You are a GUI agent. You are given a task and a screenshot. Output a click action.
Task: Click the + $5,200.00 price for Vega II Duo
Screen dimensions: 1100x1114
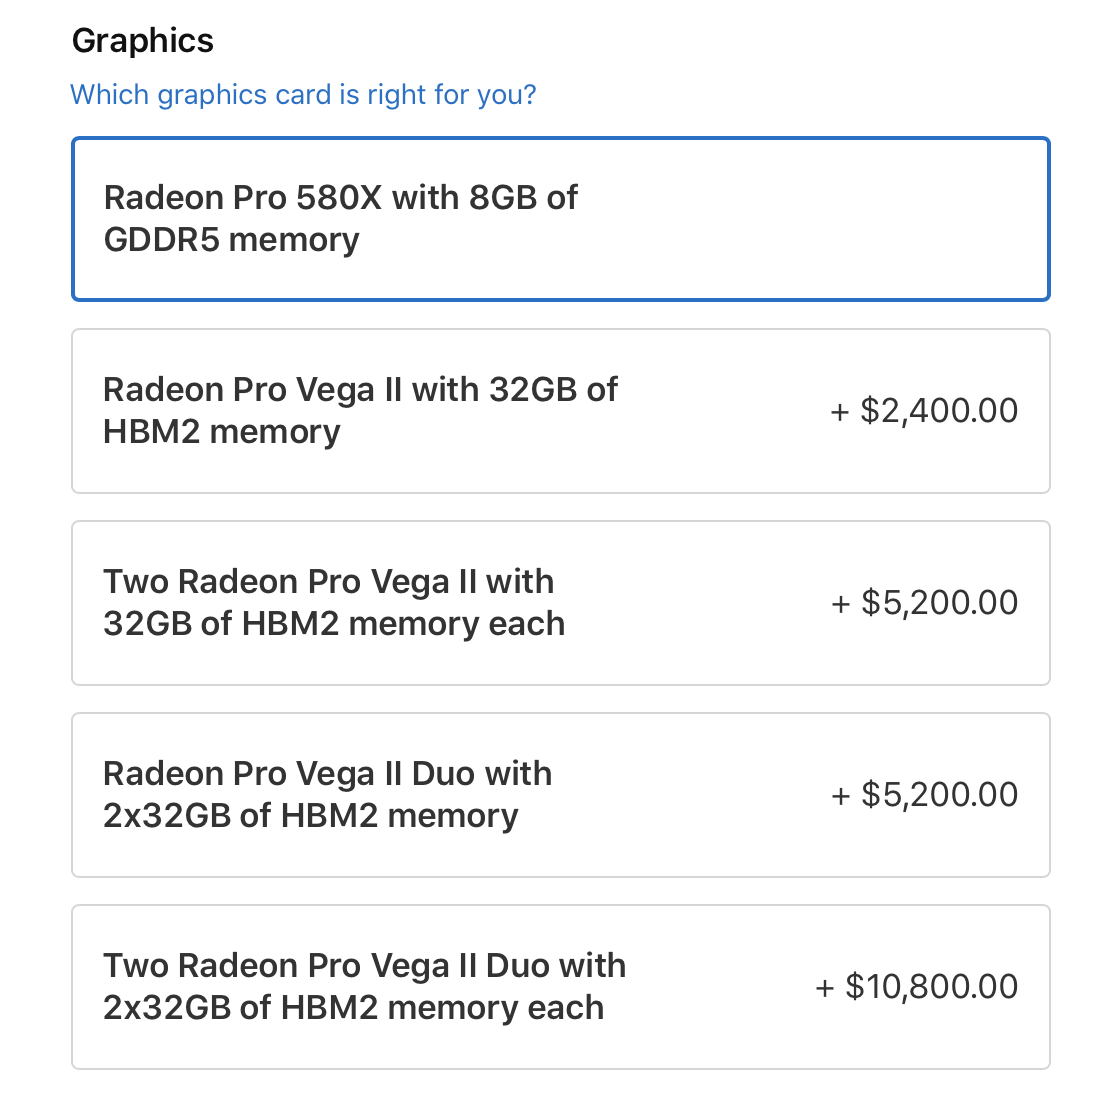coord(924,795)
